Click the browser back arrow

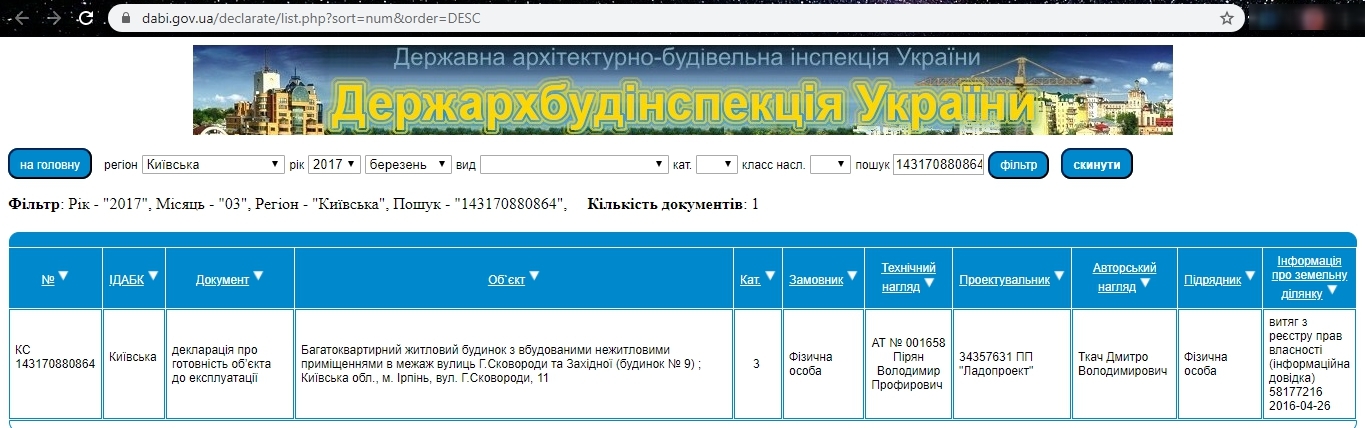pyautogui.click(x=21, y=18)
